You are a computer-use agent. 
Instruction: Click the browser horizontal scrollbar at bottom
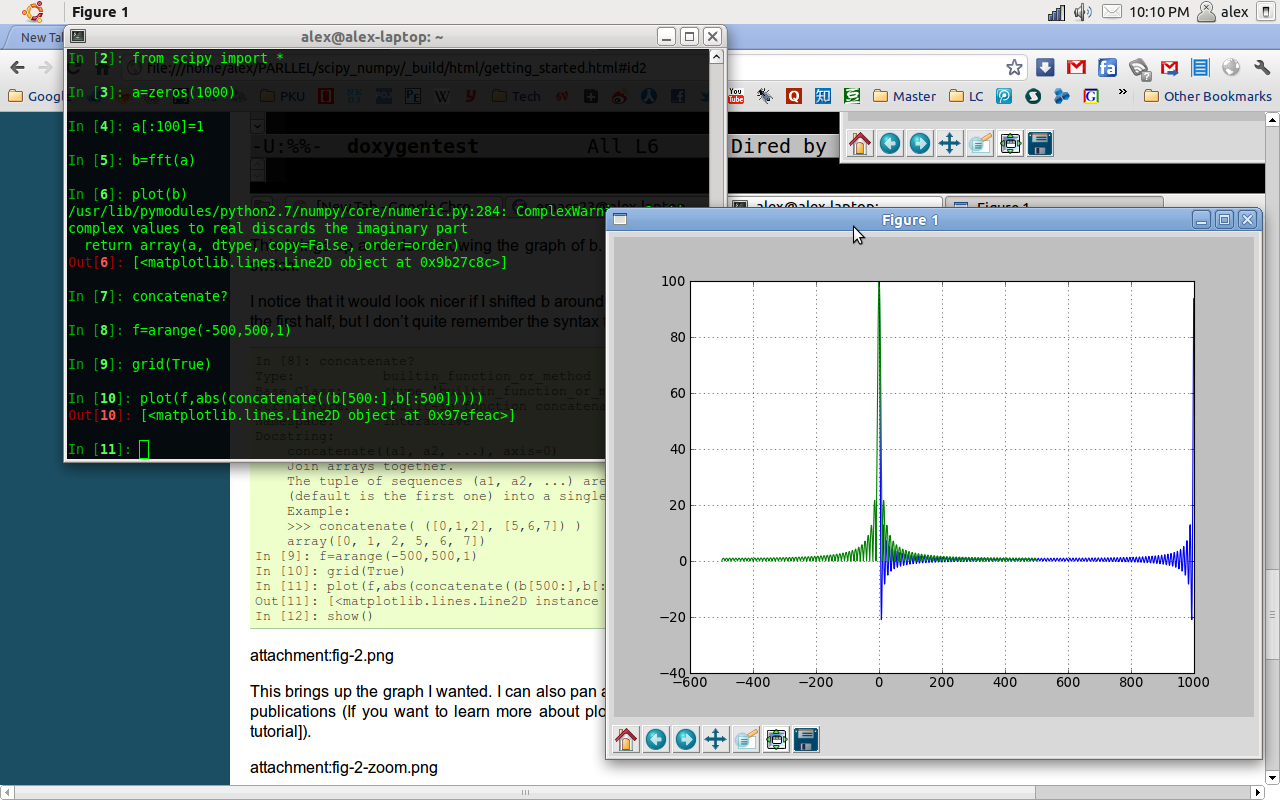point(526,793)
